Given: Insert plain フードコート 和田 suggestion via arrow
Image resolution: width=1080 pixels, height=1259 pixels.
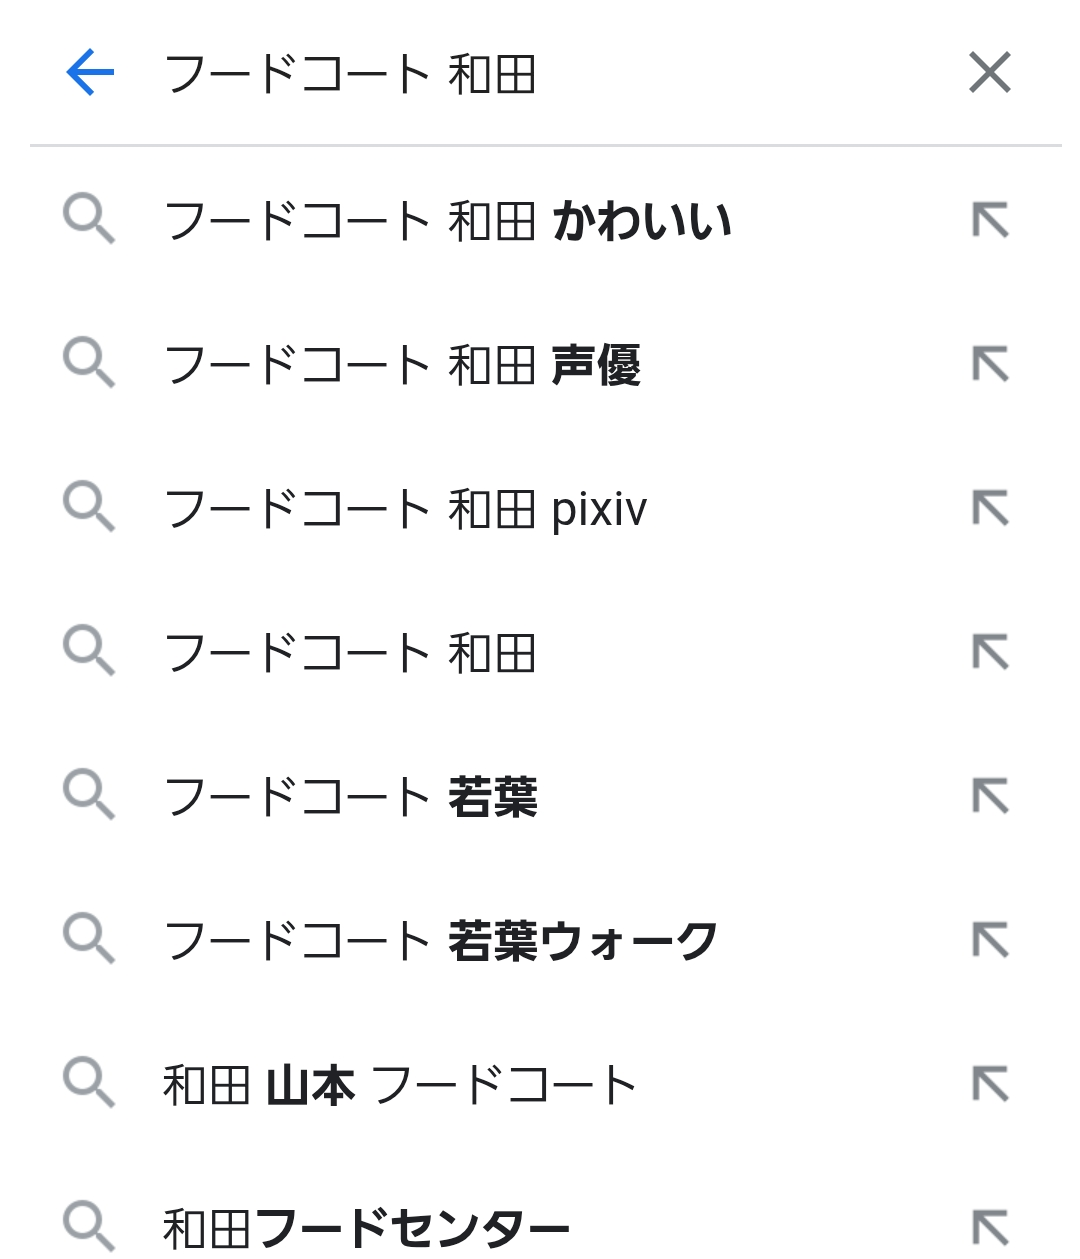Looking at the screenshot, I should (990, 653).
